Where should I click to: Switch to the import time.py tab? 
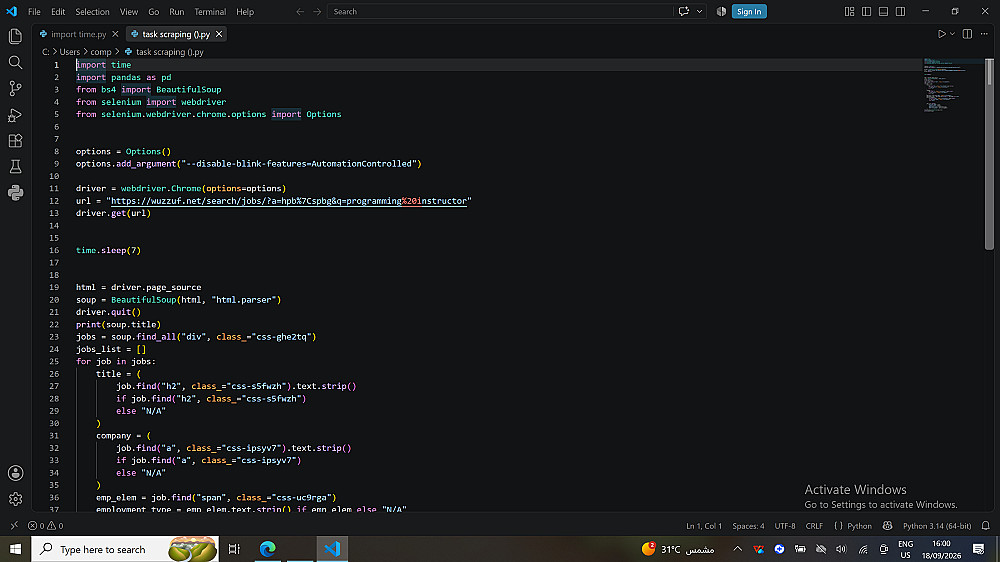tap(78, 34)
